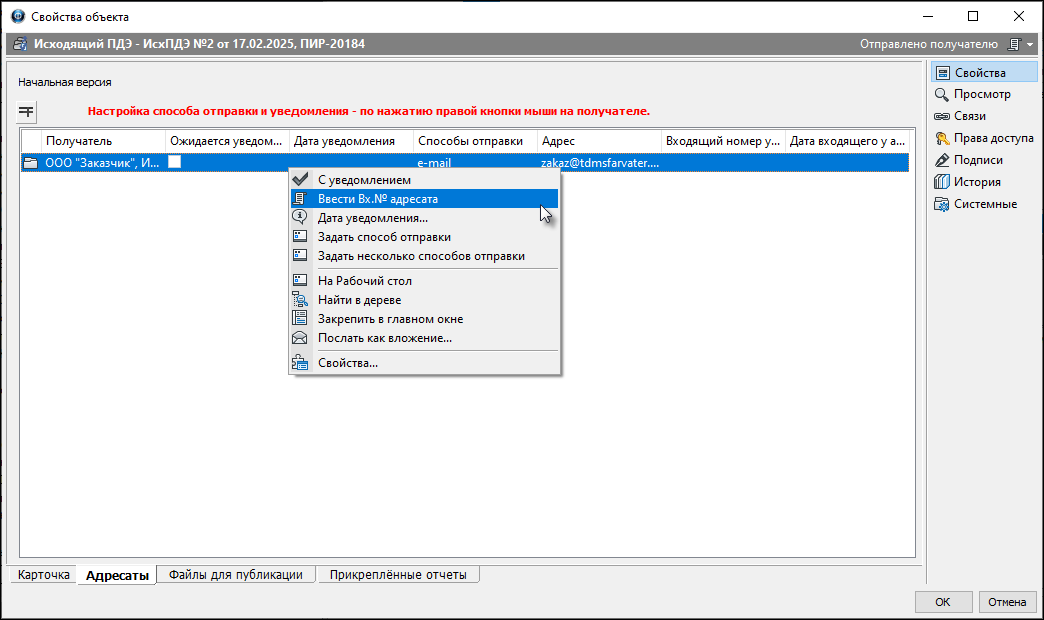Click the Дата уведомления column header

click(x=351, y=141)
